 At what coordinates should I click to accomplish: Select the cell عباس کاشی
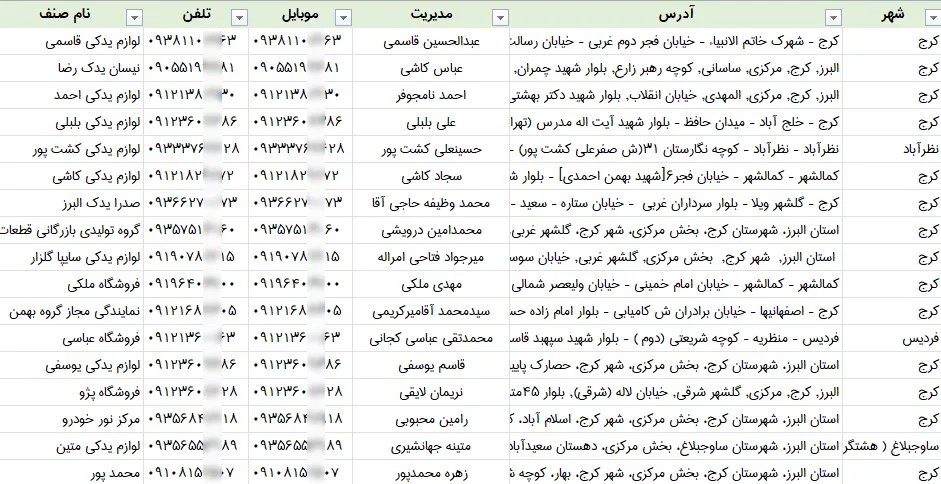tap(431, 68)
